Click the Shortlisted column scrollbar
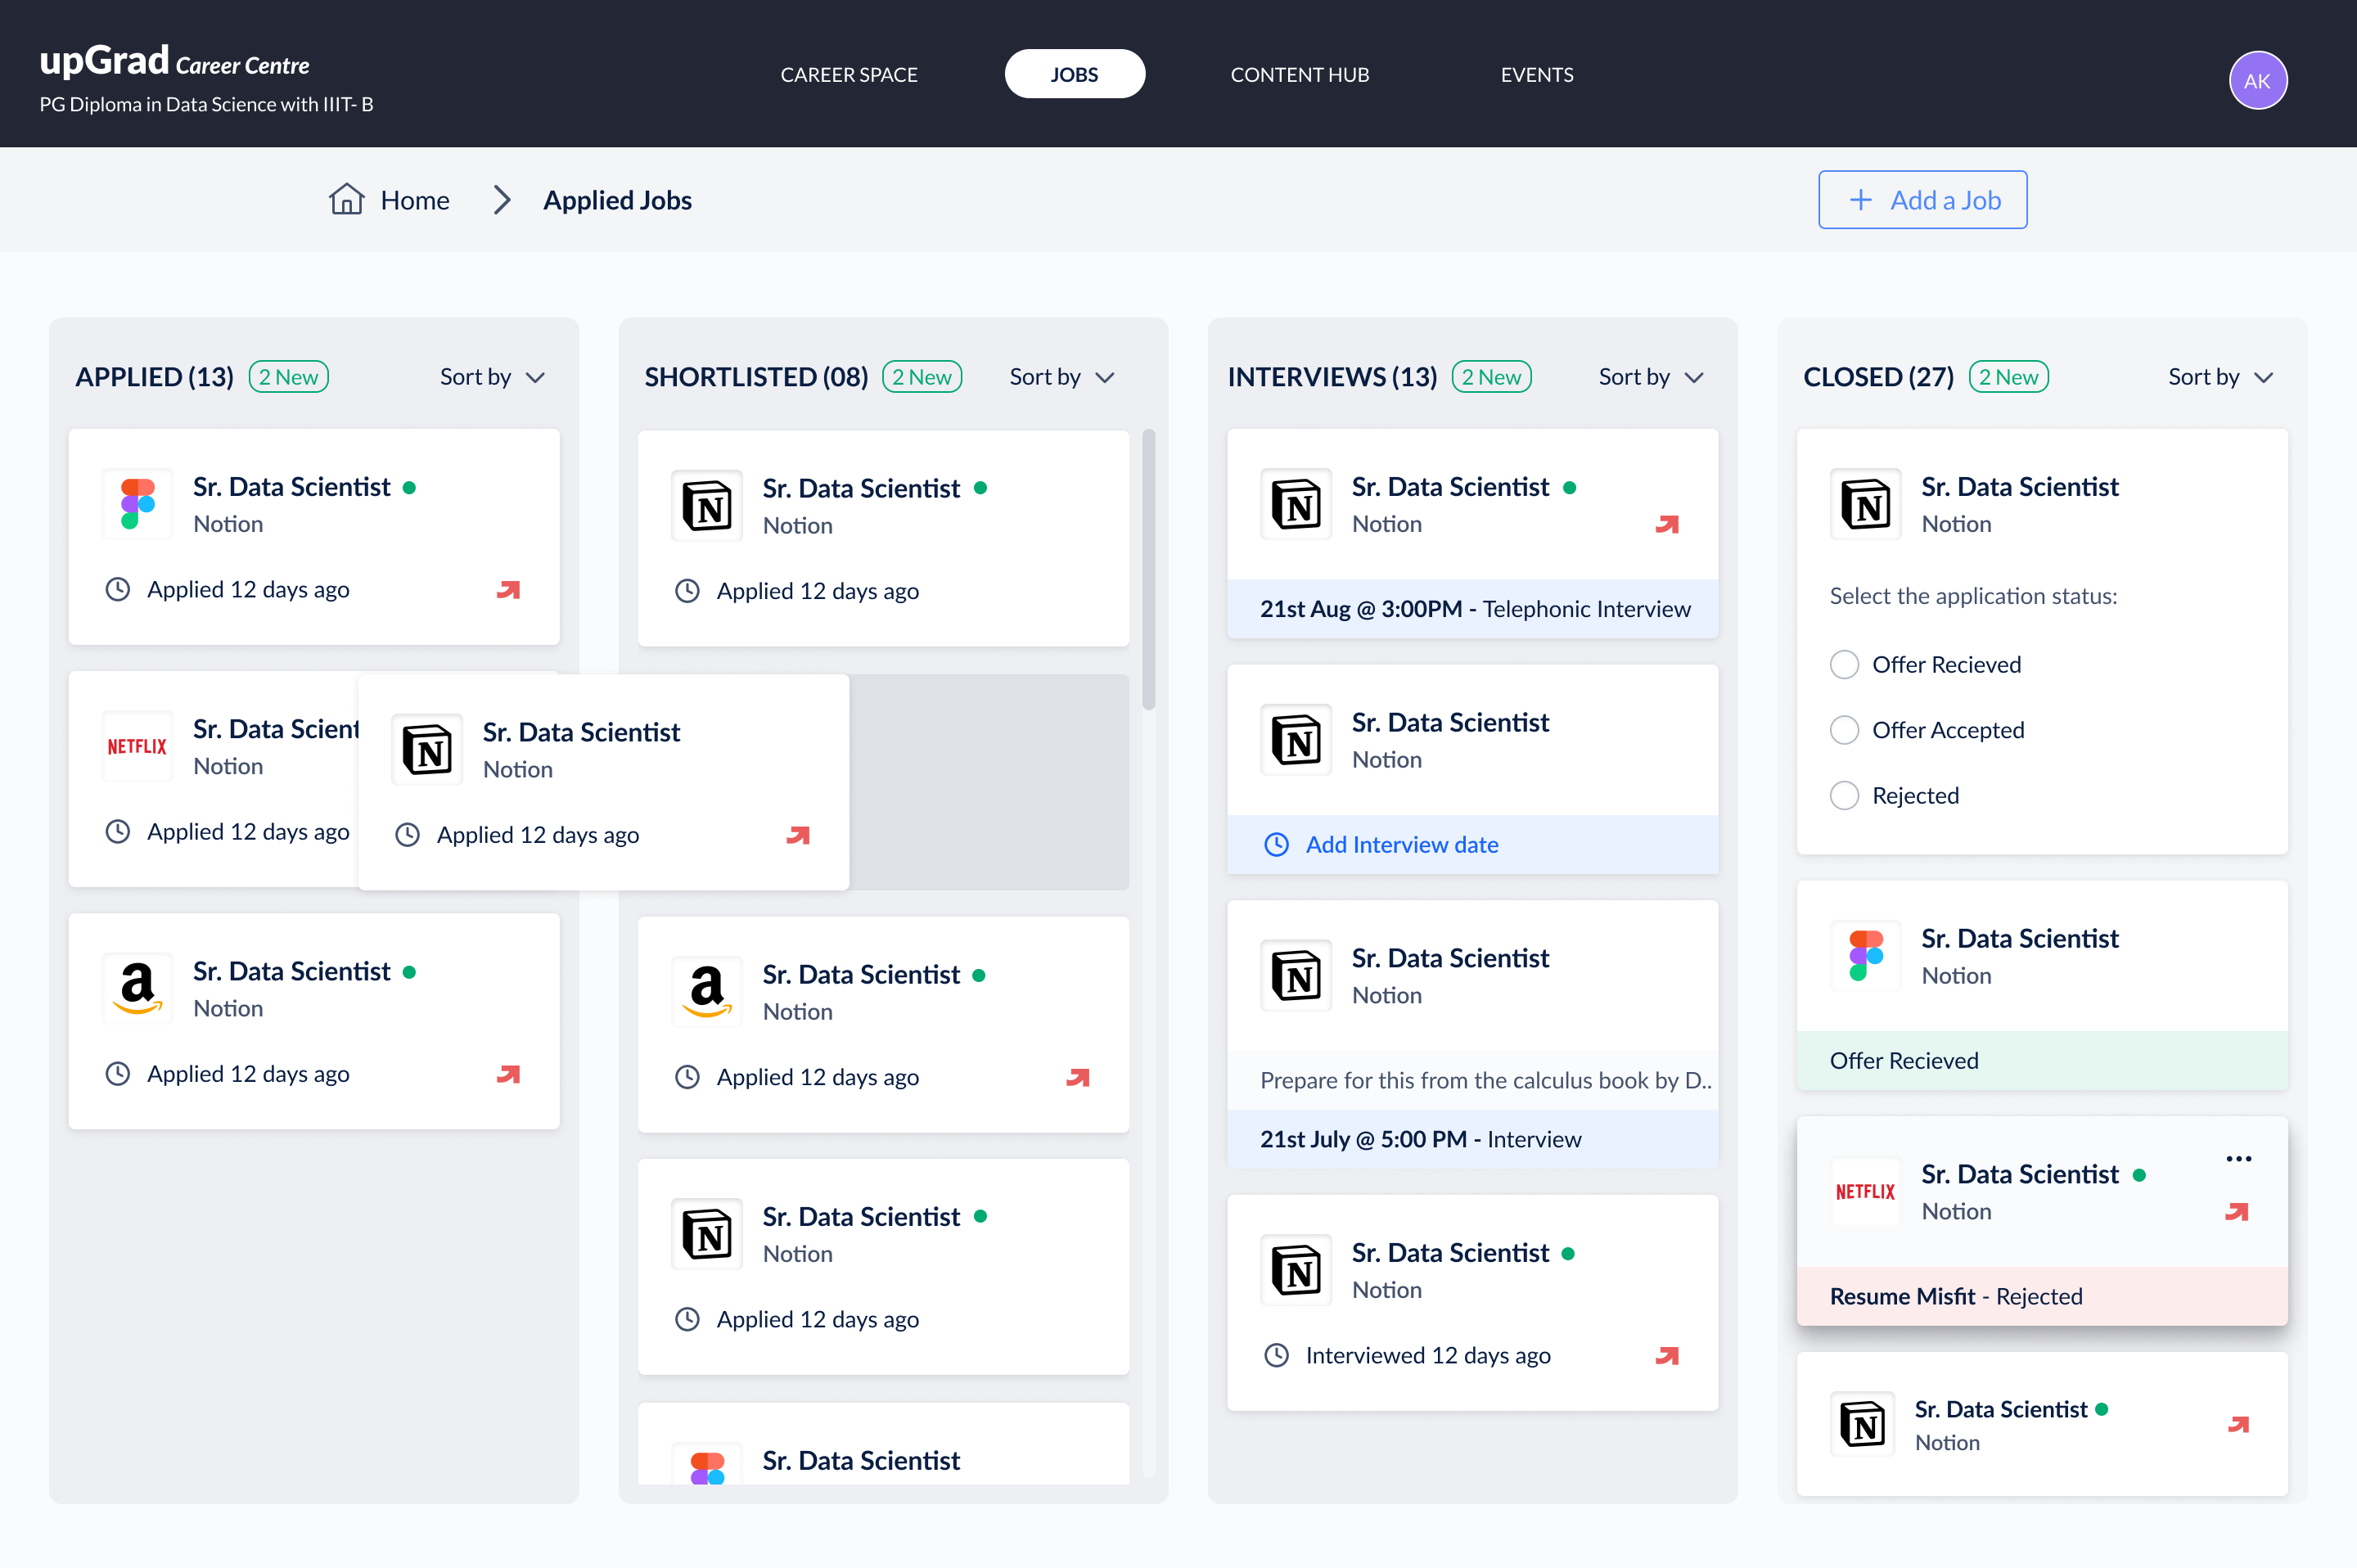The width and height of the screenshot is (2357, 1568). [x=1149, y=569]
